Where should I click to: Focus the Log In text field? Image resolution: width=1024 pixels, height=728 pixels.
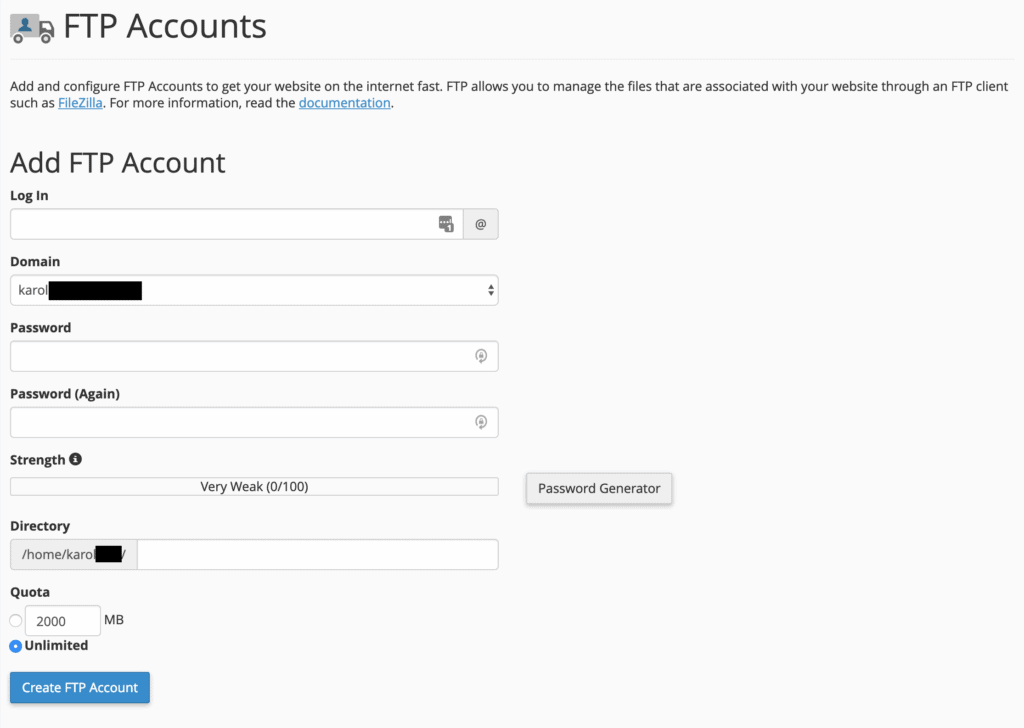[220, 225]
